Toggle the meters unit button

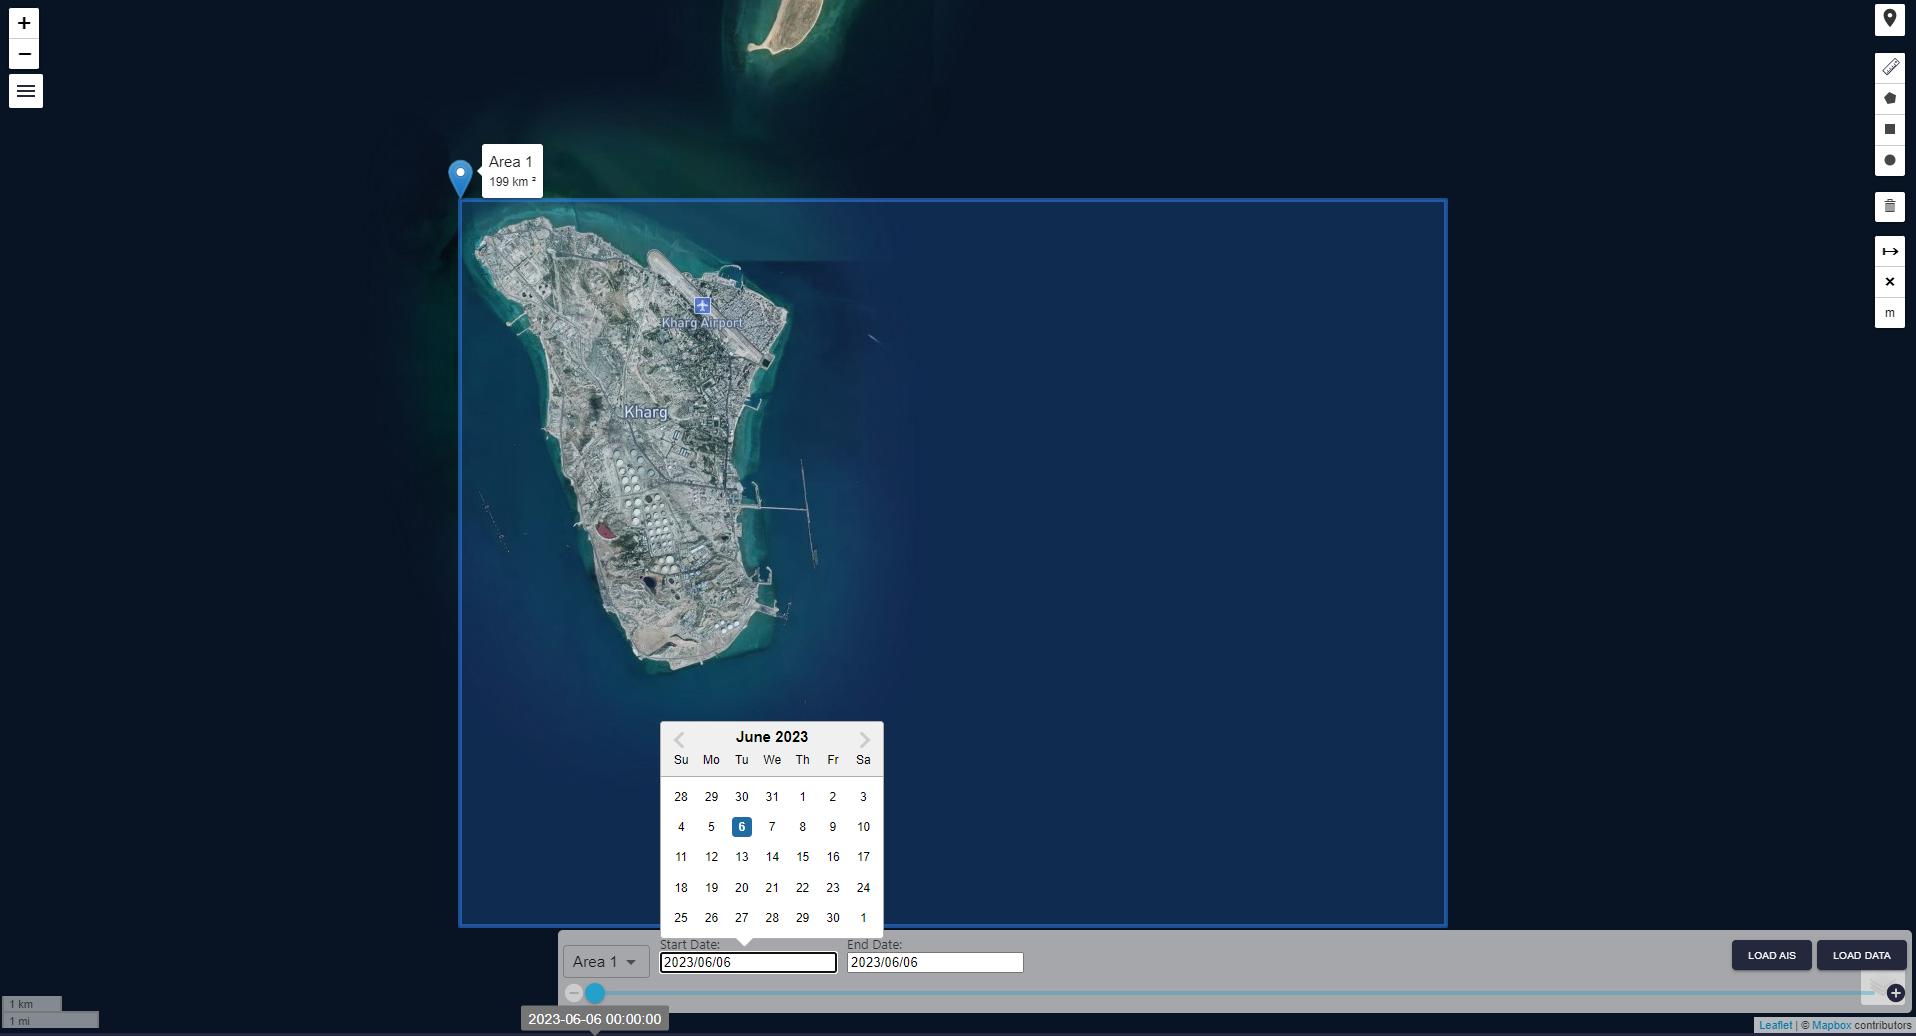click(1889, 313)
